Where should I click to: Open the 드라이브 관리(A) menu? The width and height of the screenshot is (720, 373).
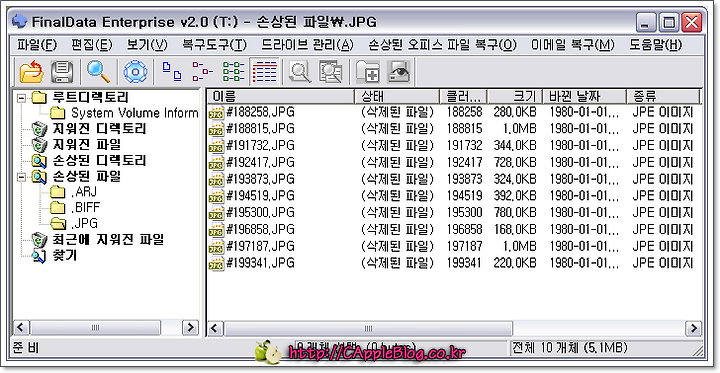(308, 45)
